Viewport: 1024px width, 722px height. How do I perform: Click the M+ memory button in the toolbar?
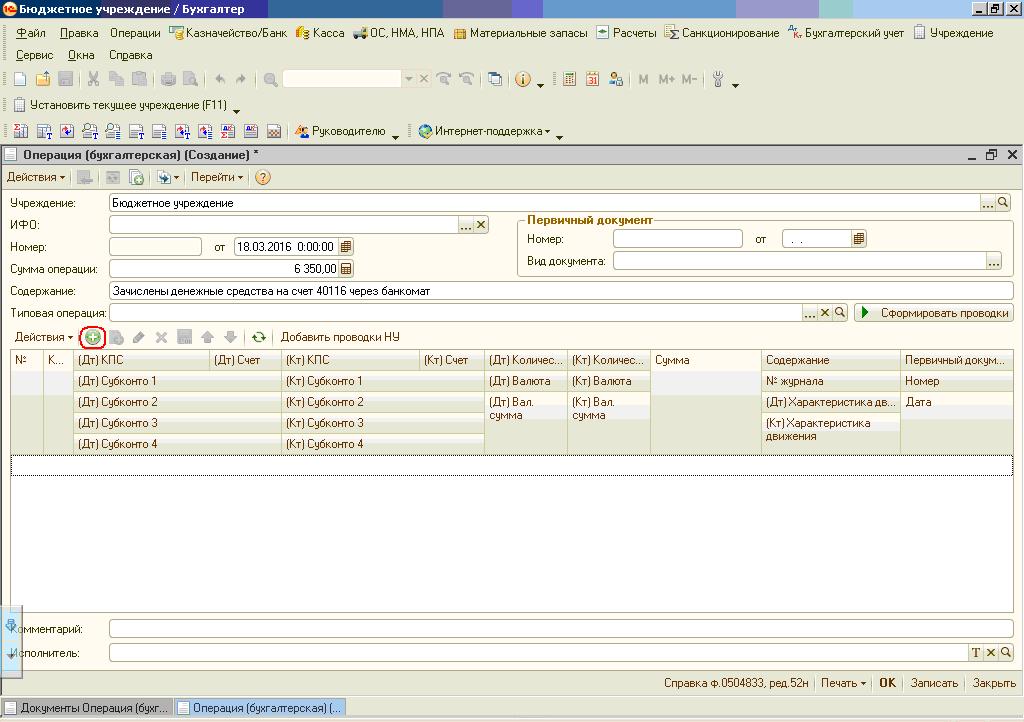pyautogui.click(x=667, y=80)
